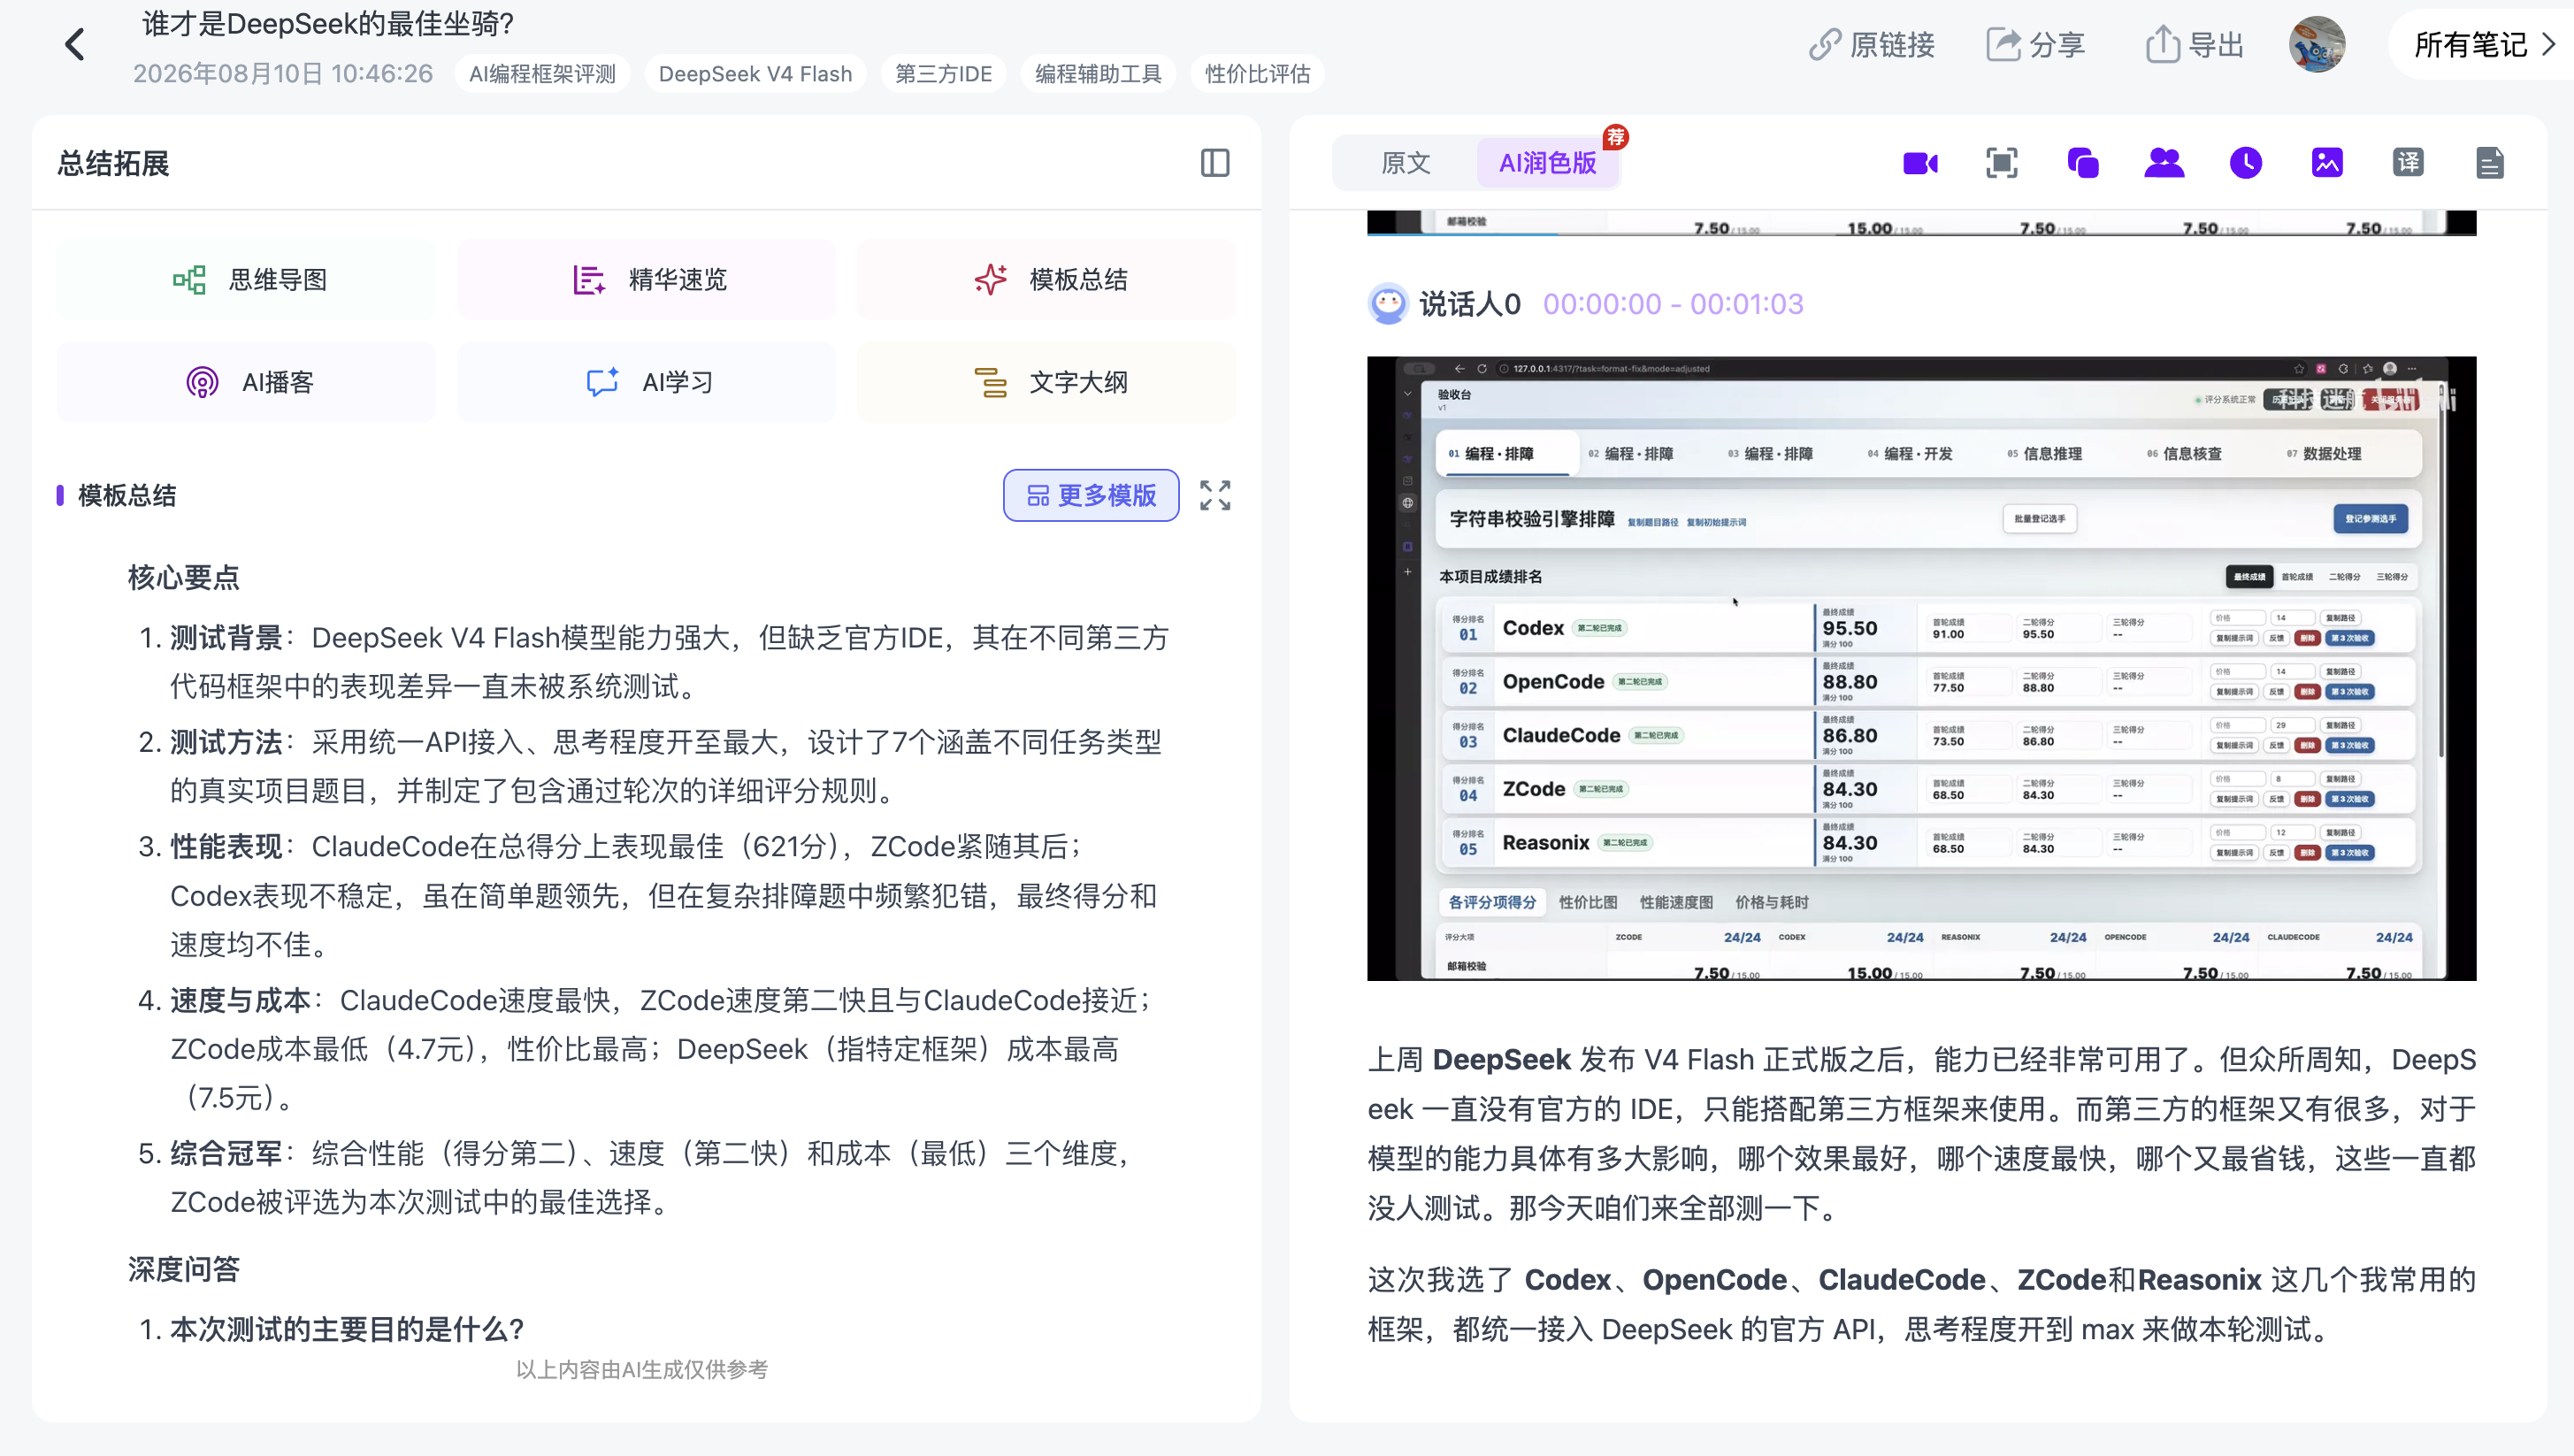Click the 深度问答 heading
The width and height of the screenshot is (2574, 1456).
(183, 1269)
